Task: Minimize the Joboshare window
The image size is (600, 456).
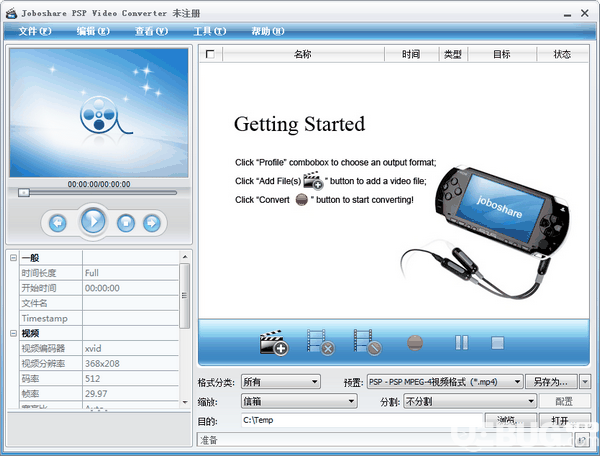Action: coord(567,14)
